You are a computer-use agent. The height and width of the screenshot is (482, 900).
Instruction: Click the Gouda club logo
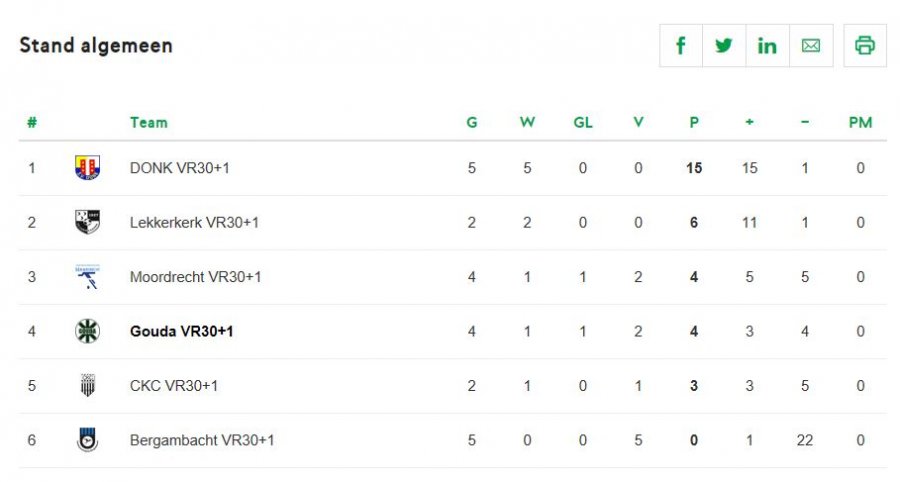click(87, 331)
